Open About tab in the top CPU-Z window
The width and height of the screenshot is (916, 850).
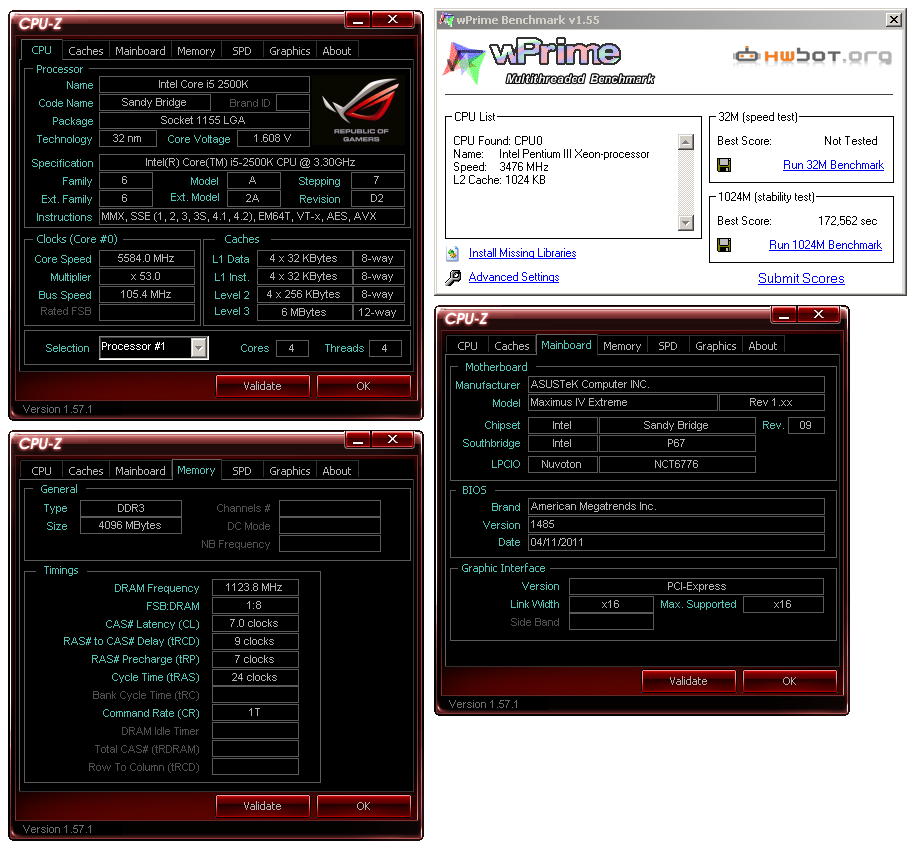coord(336,51)
